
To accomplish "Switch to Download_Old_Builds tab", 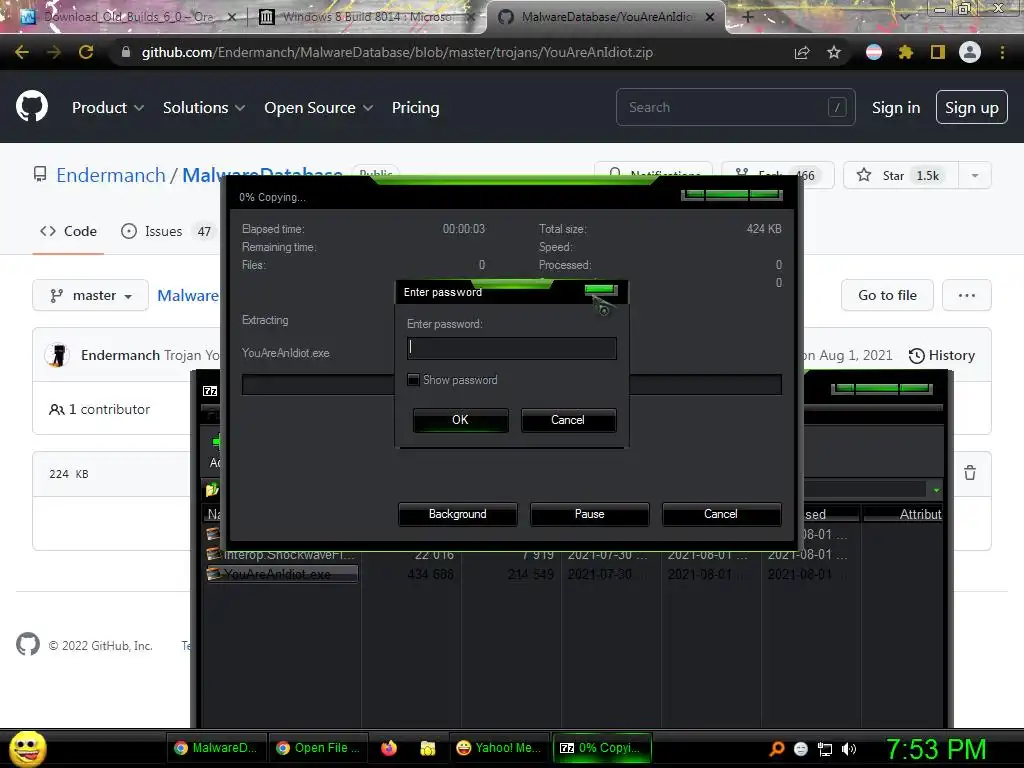I will (x=127, y=17).
